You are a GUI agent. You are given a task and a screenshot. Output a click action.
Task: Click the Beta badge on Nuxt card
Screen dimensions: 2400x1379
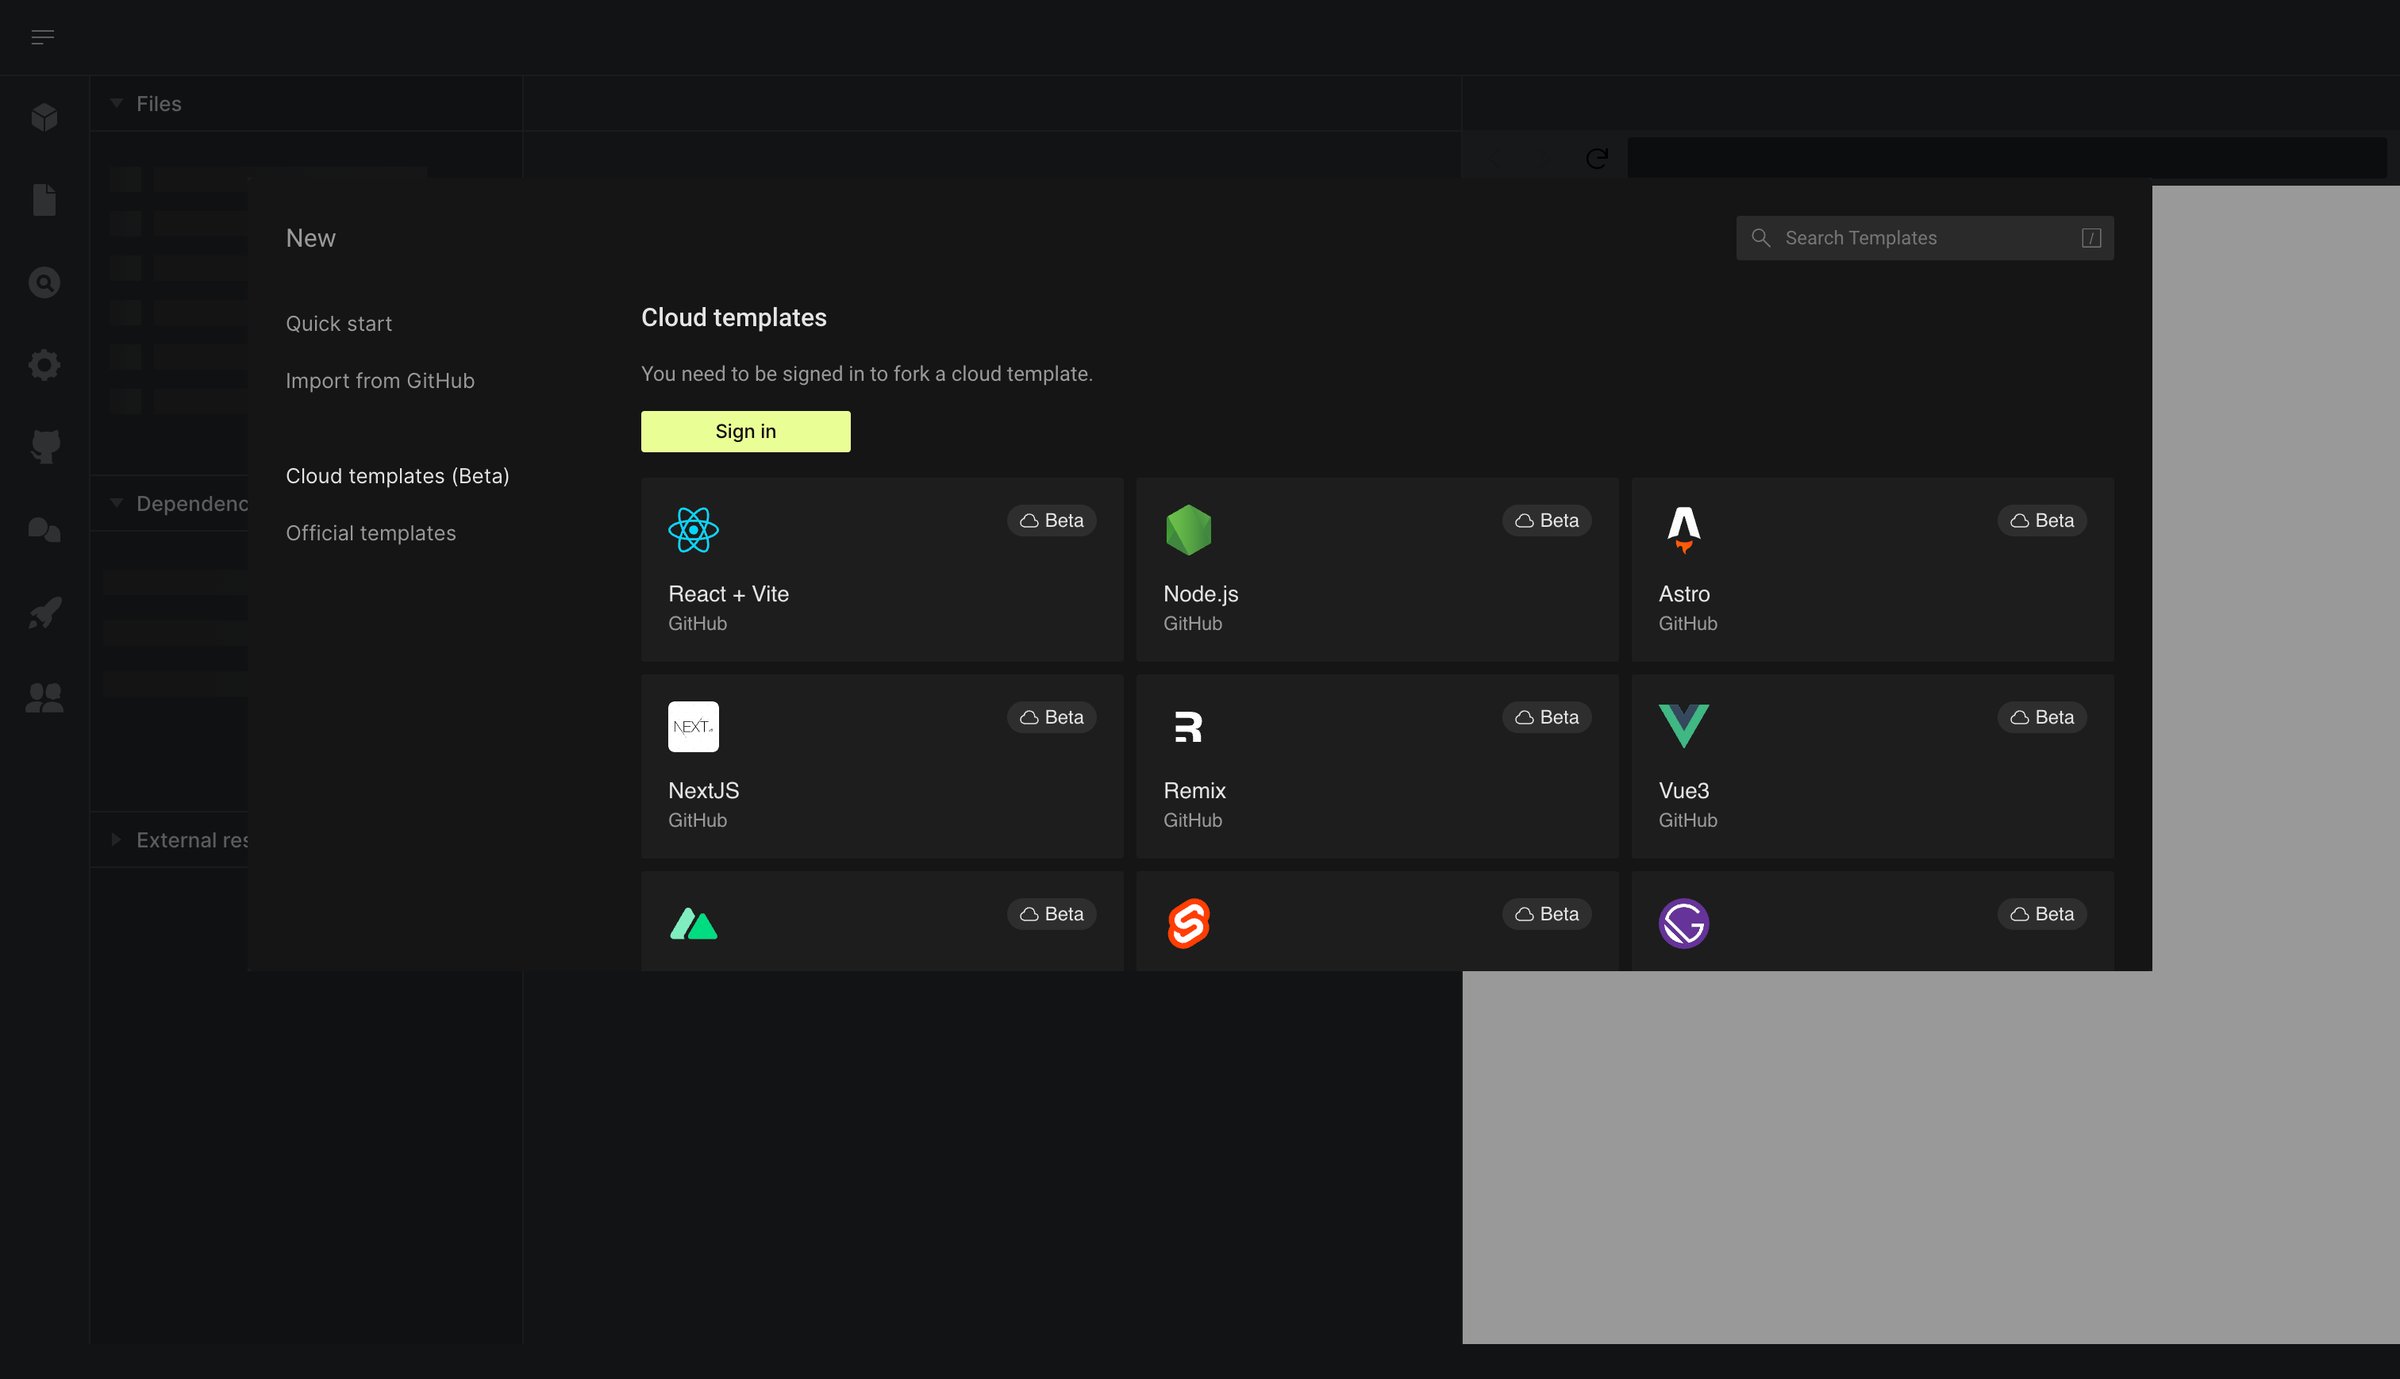coord(1052,915)
